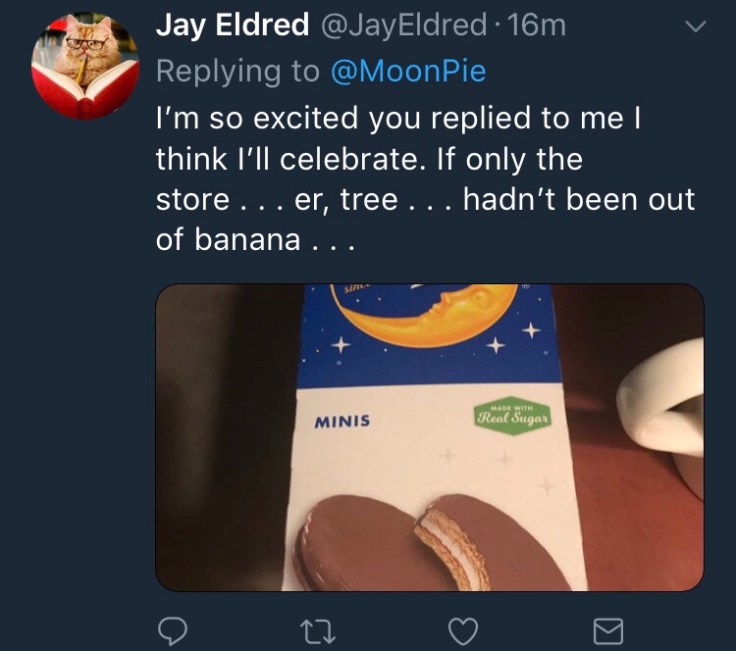Reply to Jay Eldred's tweet
This screenshot has height=651, width=736.
coord(175,629)
